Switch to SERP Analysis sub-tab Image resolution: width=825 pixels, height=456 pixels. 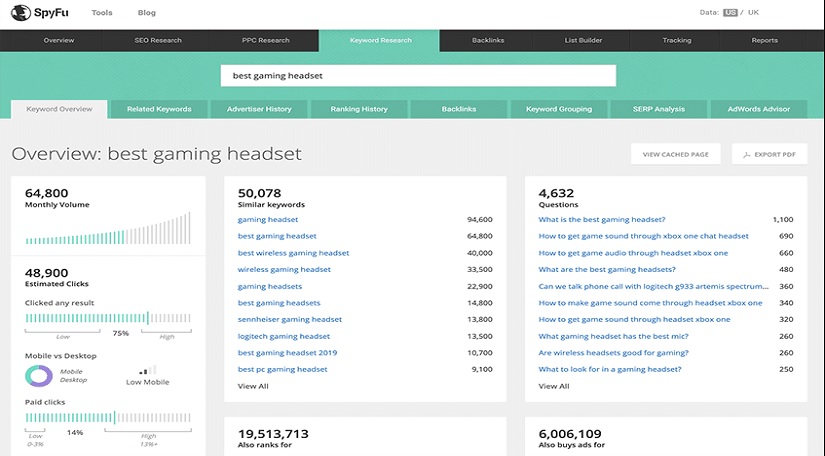pos(659,109)
